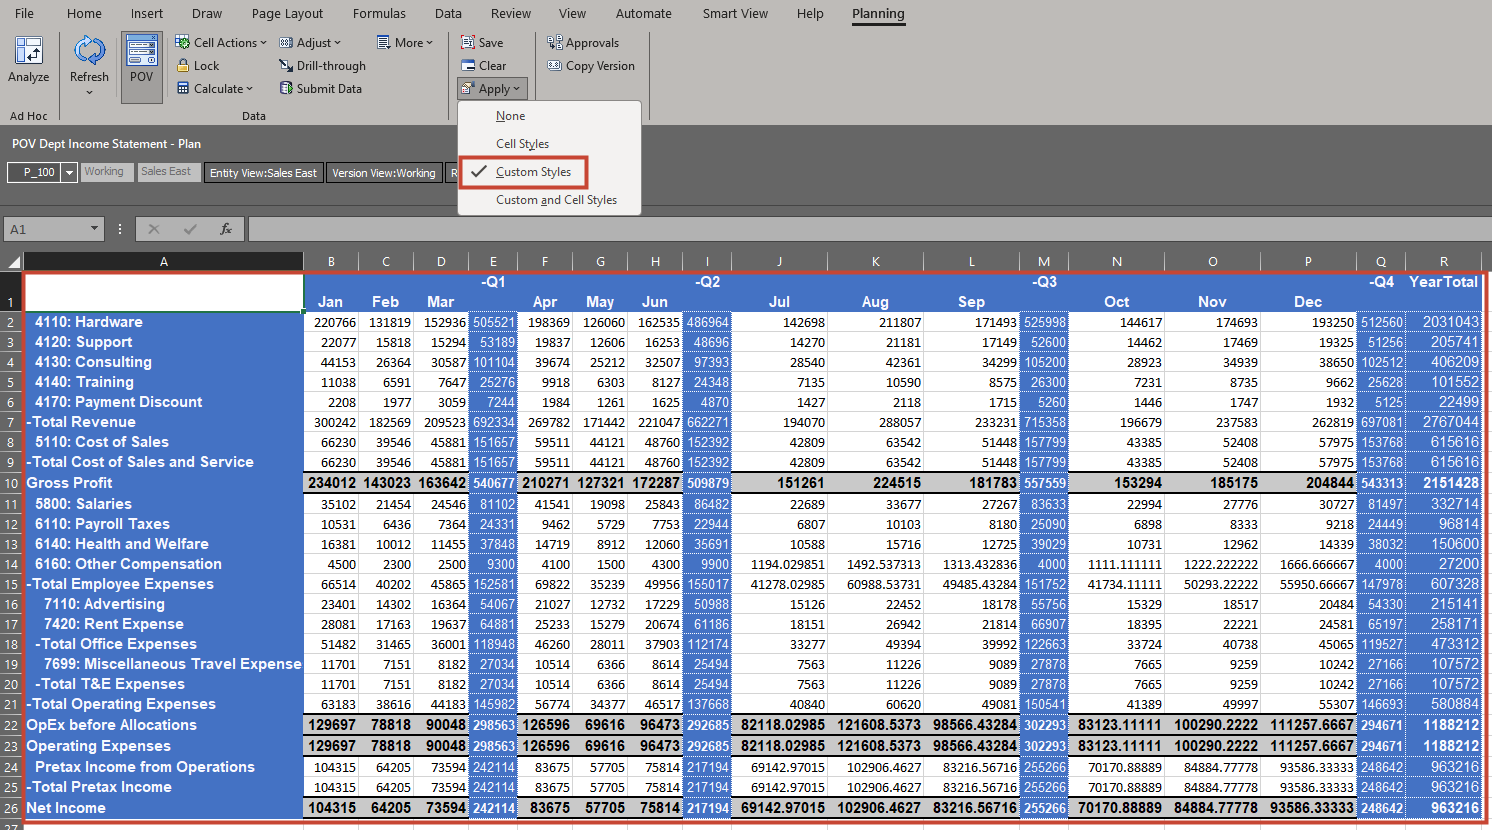Image resolution: width=1492 pixels, height=830 pixels.
Task: Open the Smart View tab
Action: pyautogui.click(x=735, y=13)
